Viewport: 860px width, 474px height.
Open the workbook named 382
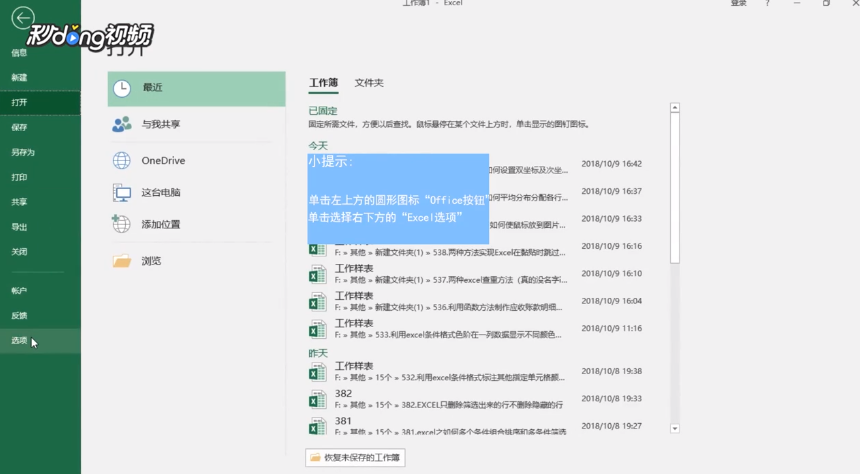[x=343, y=393]
